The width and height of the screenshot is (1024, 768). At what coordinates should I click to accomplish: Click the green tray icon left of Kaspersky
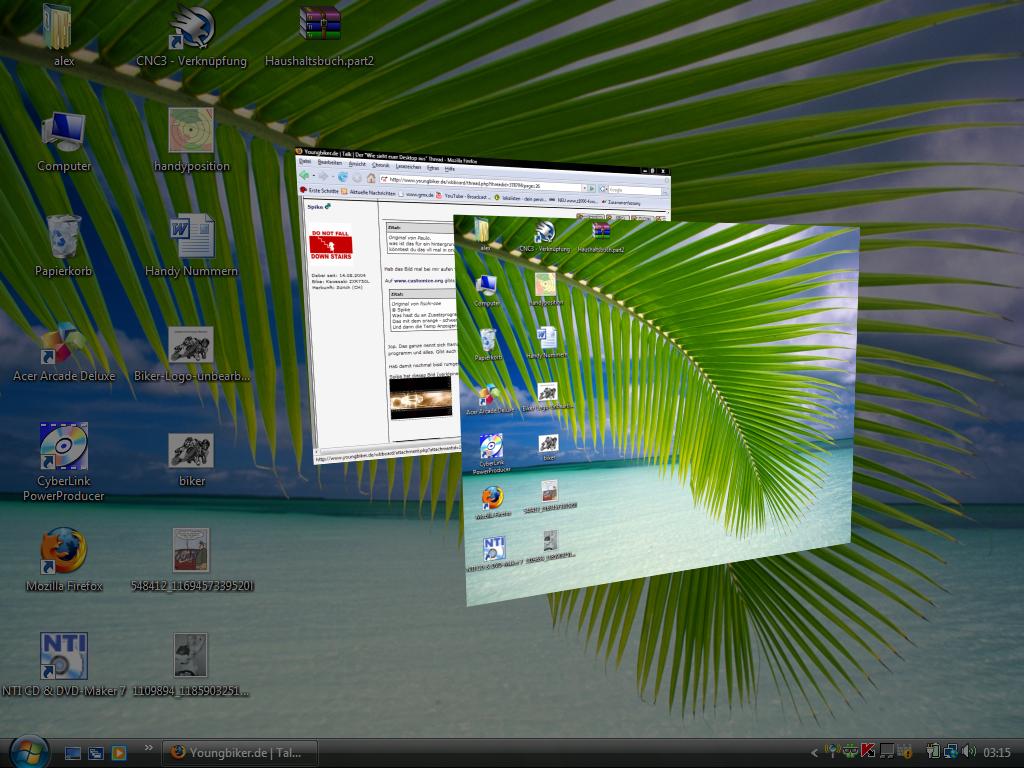[x=851, y=751]
